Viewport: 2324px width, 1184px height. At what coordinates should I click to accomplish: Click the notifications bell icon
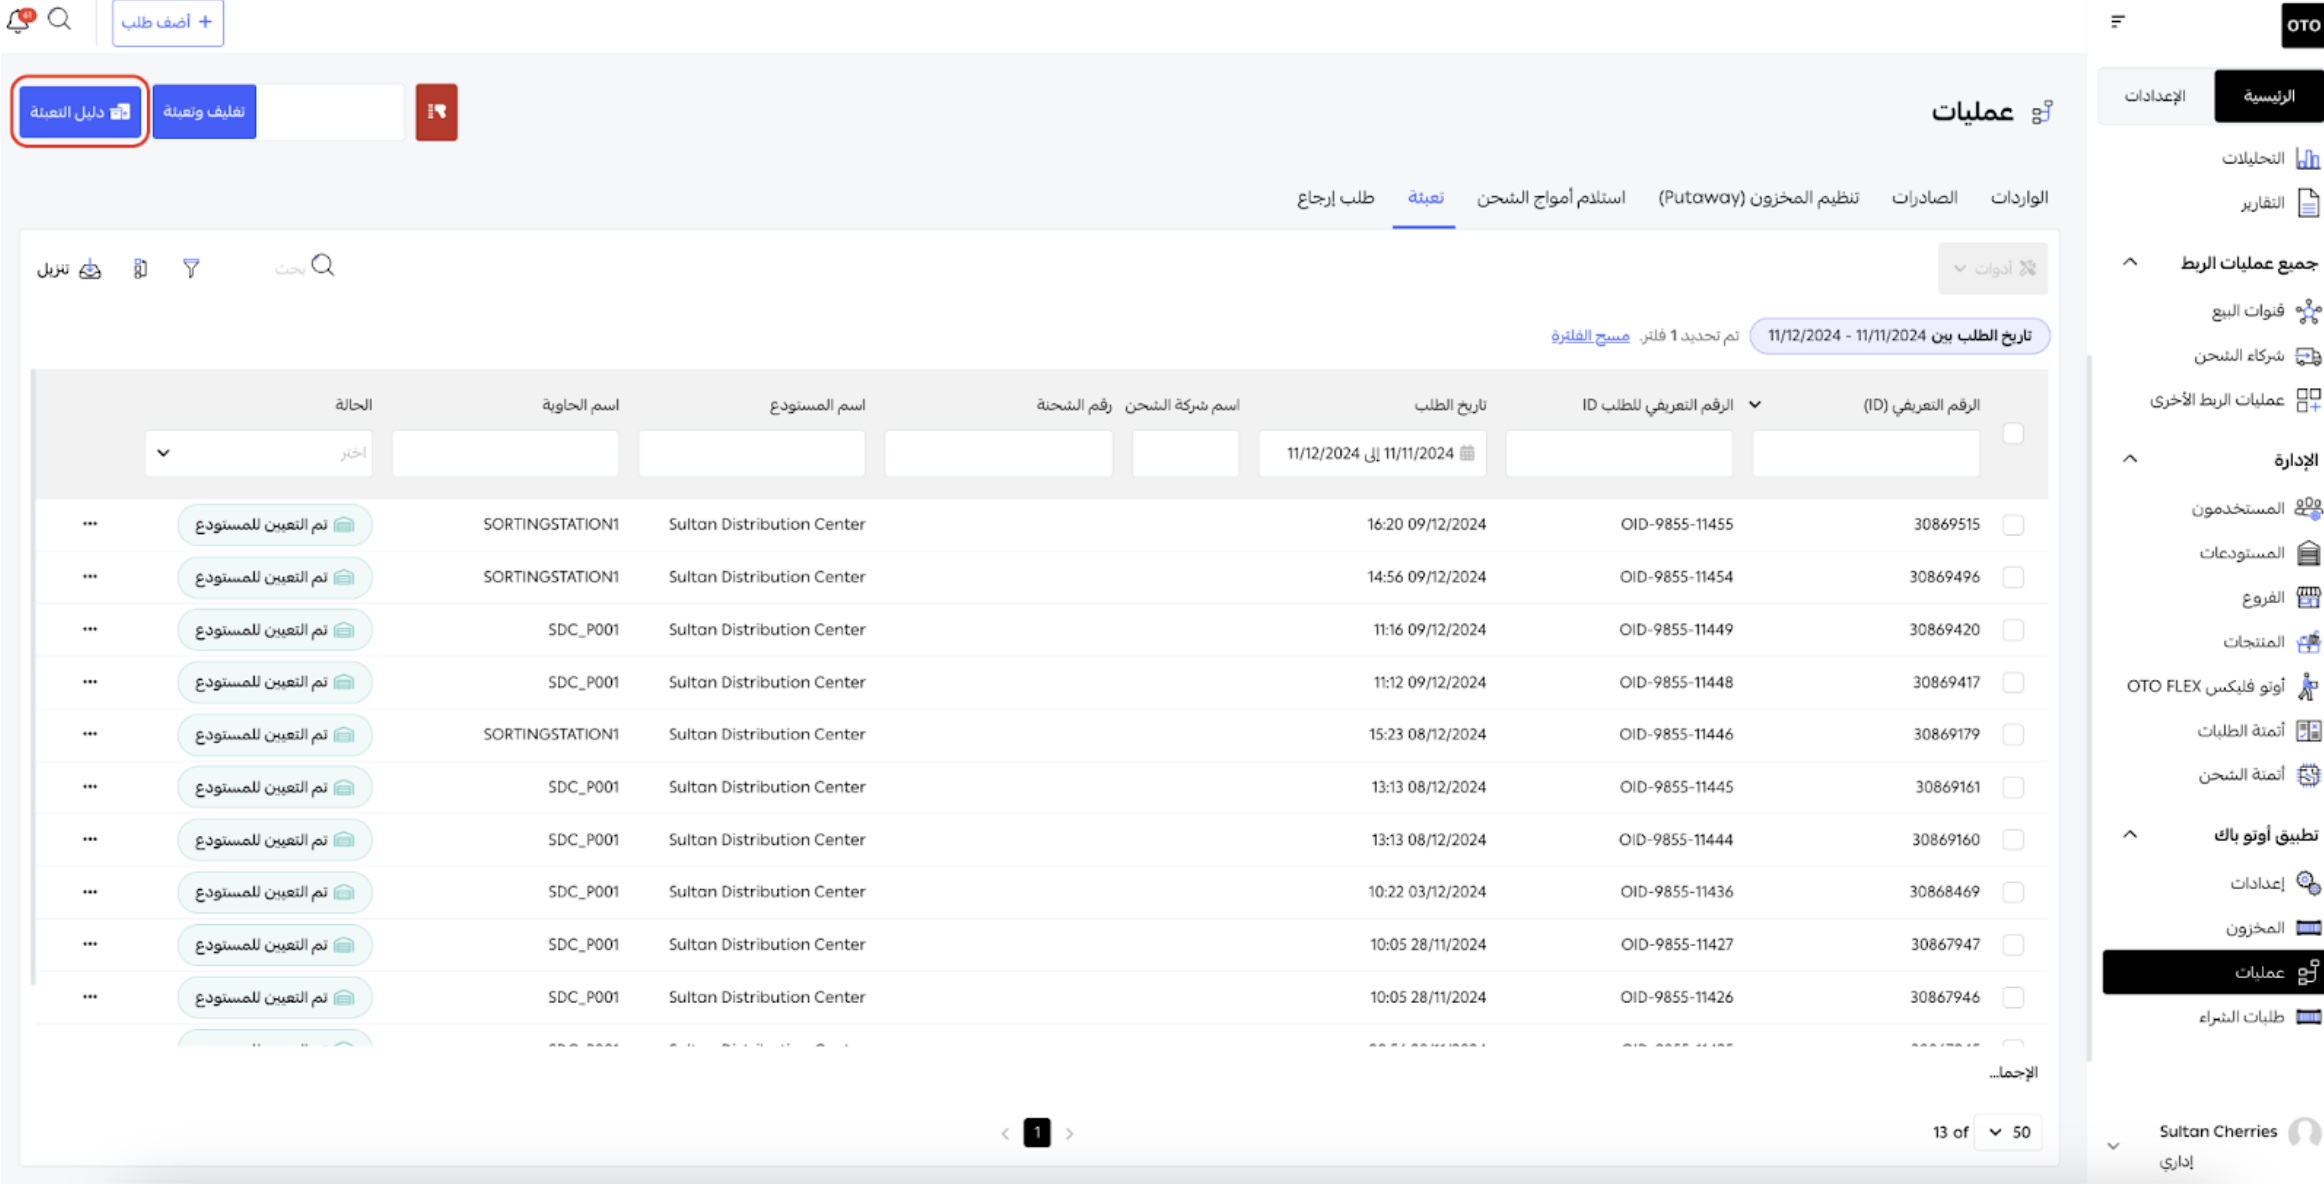coord(19,20)
